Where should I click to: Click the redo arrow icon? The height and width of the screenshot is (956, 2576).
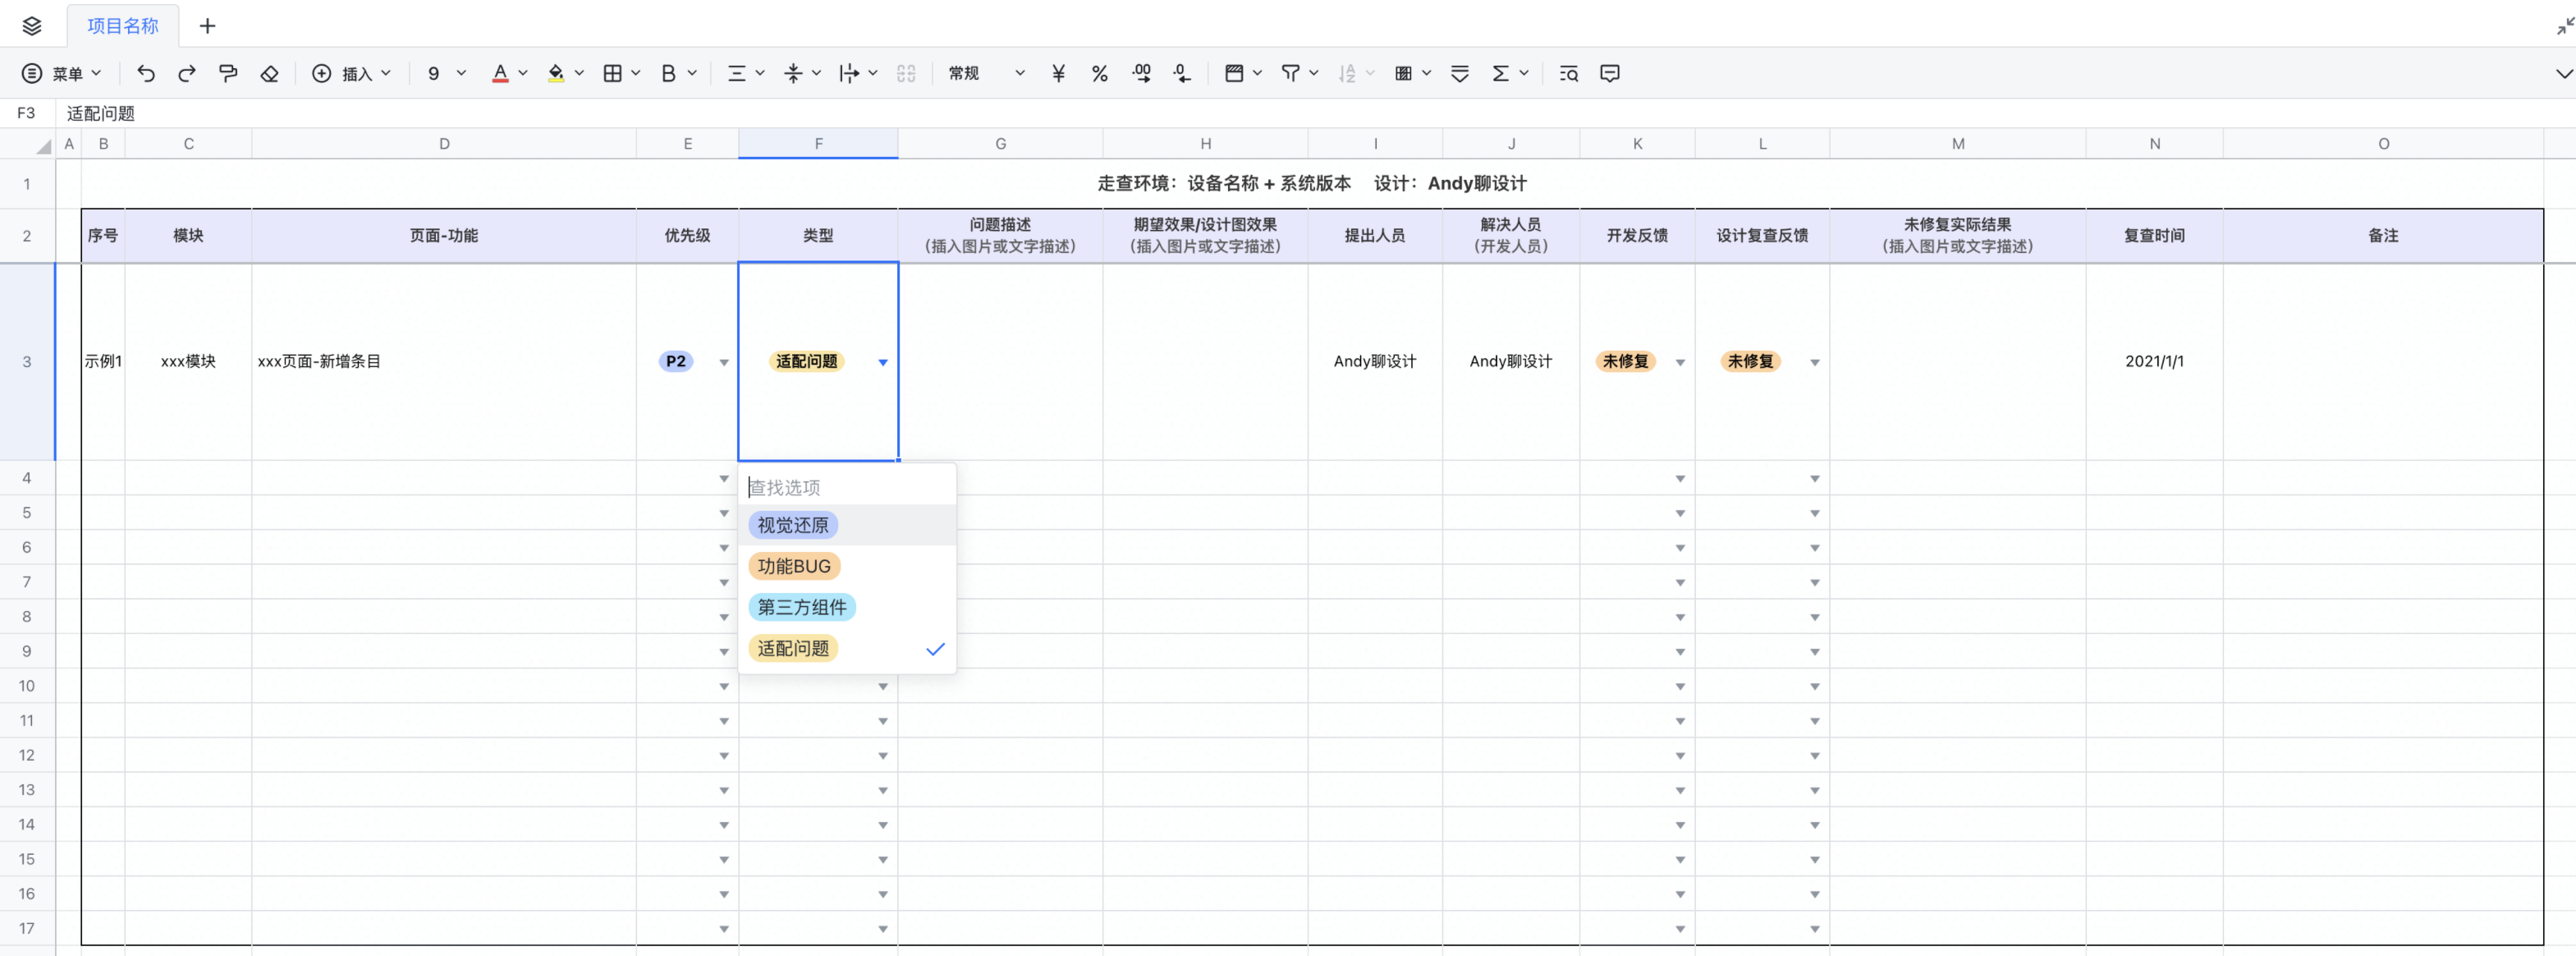click(x=187, y=73)
